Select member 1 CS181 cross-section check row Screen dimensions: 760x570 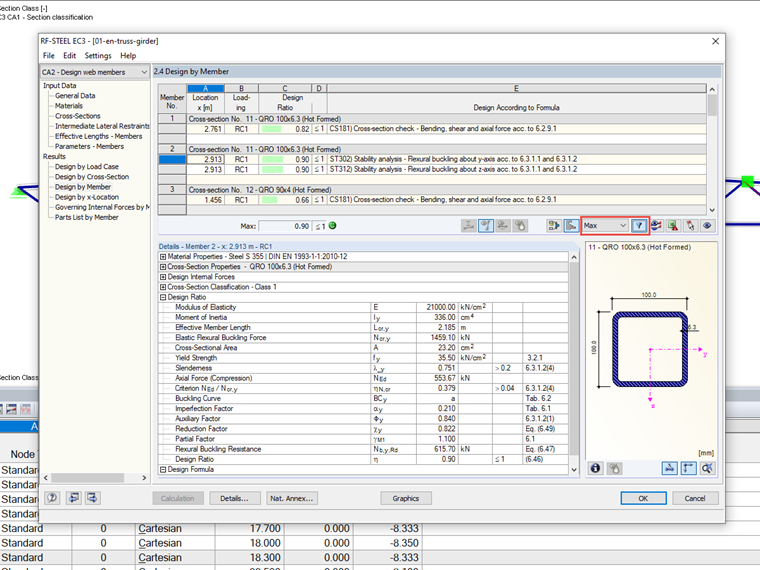(432, 129)
